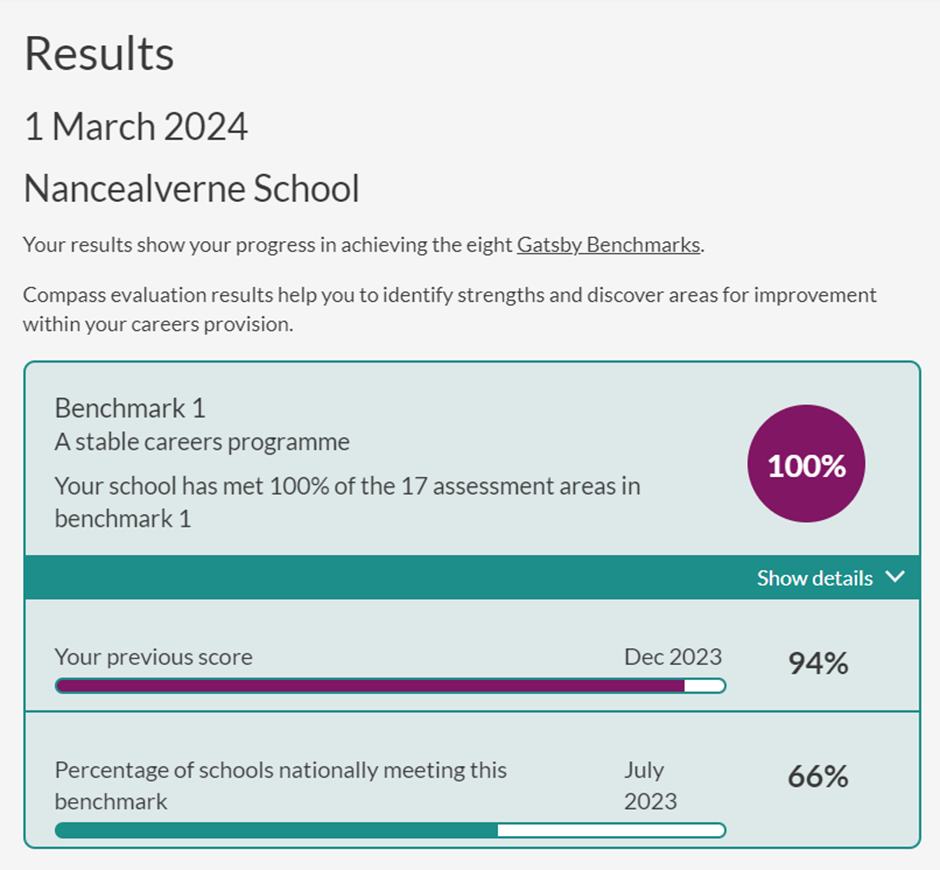Click 'Your previous score' label

point(153,657)
